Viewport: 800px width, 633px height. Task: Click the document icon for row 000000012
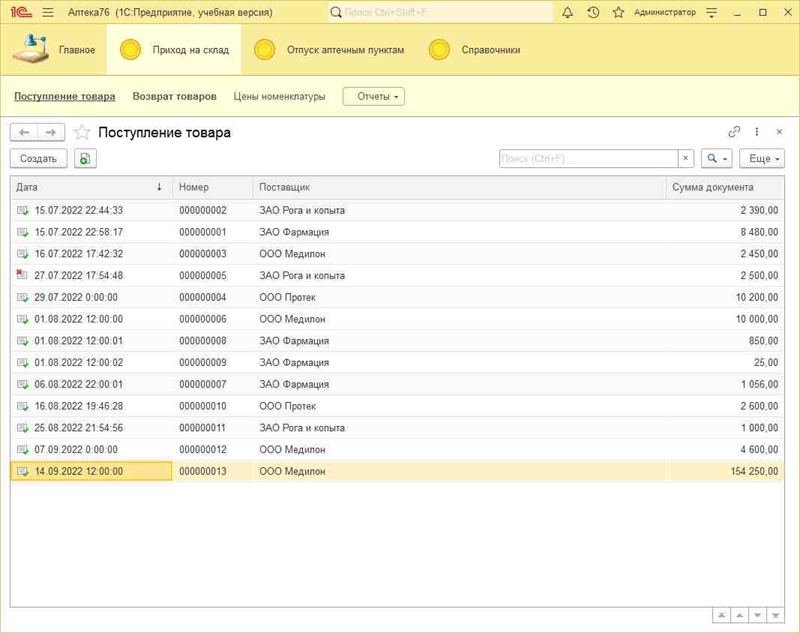(22, 450)
